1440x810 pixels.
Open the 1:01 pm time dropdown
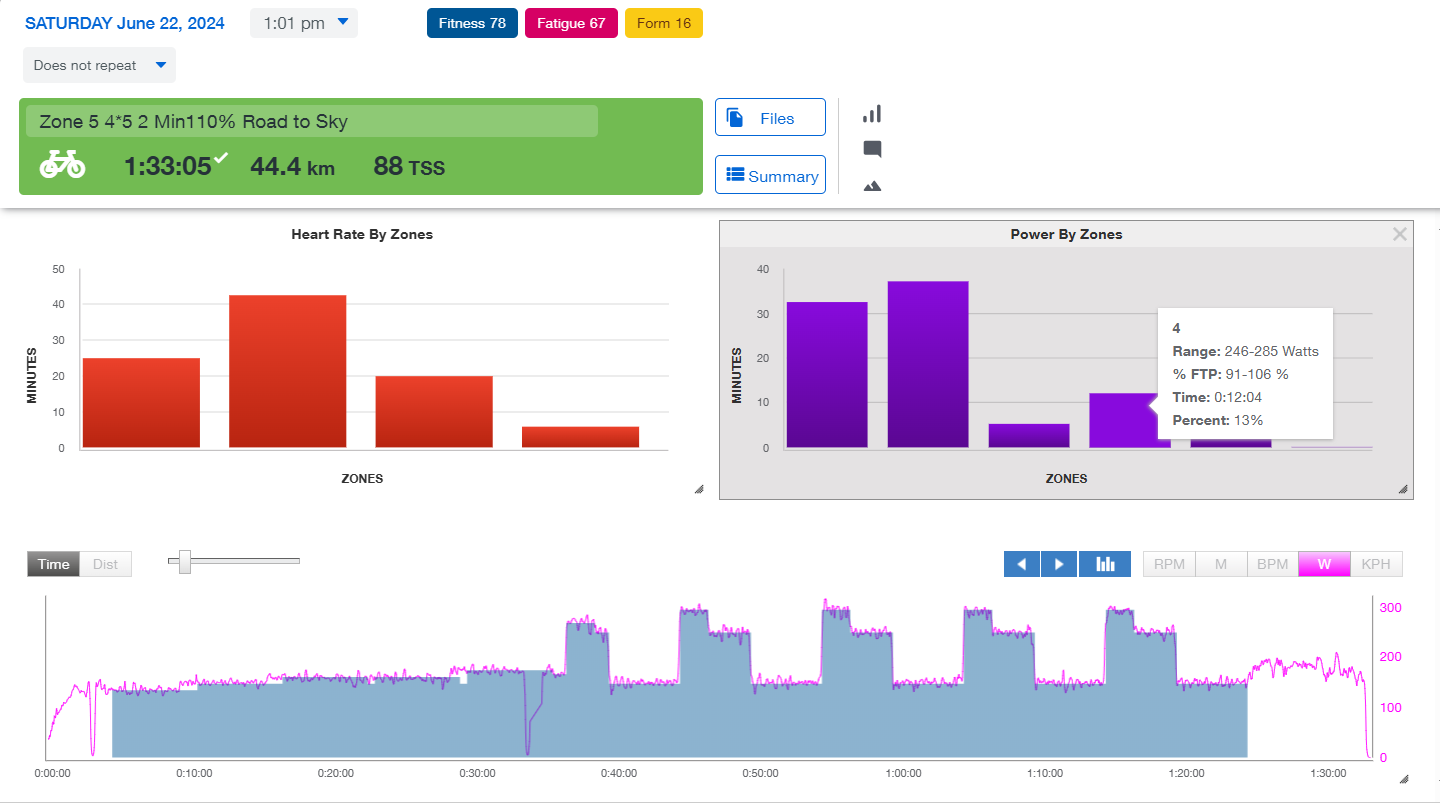pyautogui.click(x=303, y=23)
